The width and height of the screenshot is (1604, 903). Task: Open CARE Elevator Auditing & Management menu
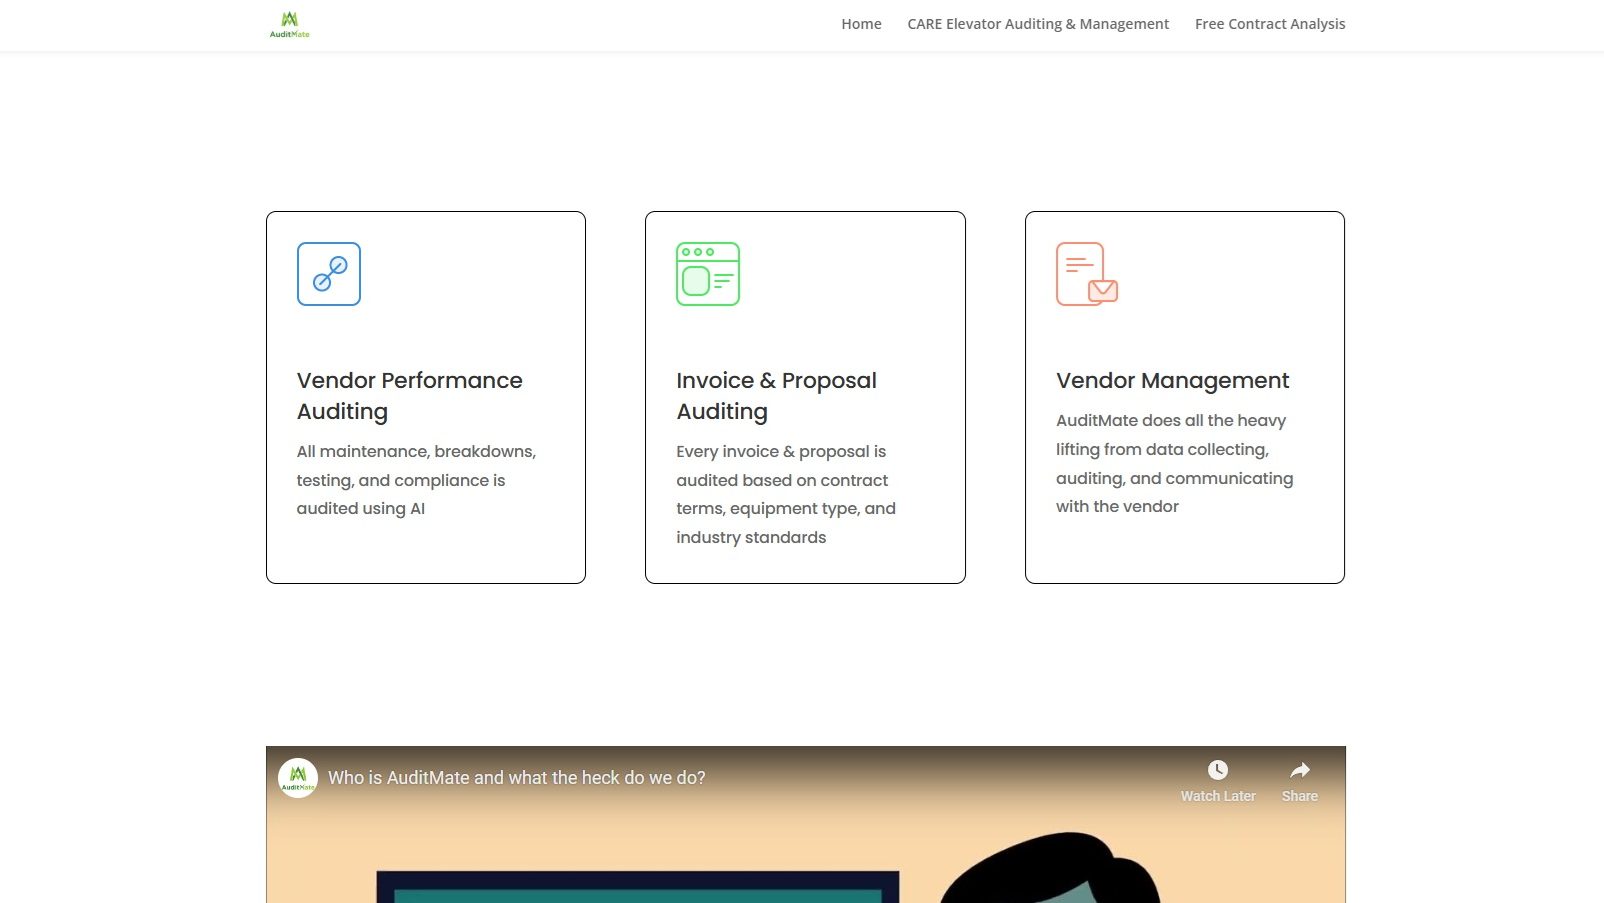[1038, 24]
